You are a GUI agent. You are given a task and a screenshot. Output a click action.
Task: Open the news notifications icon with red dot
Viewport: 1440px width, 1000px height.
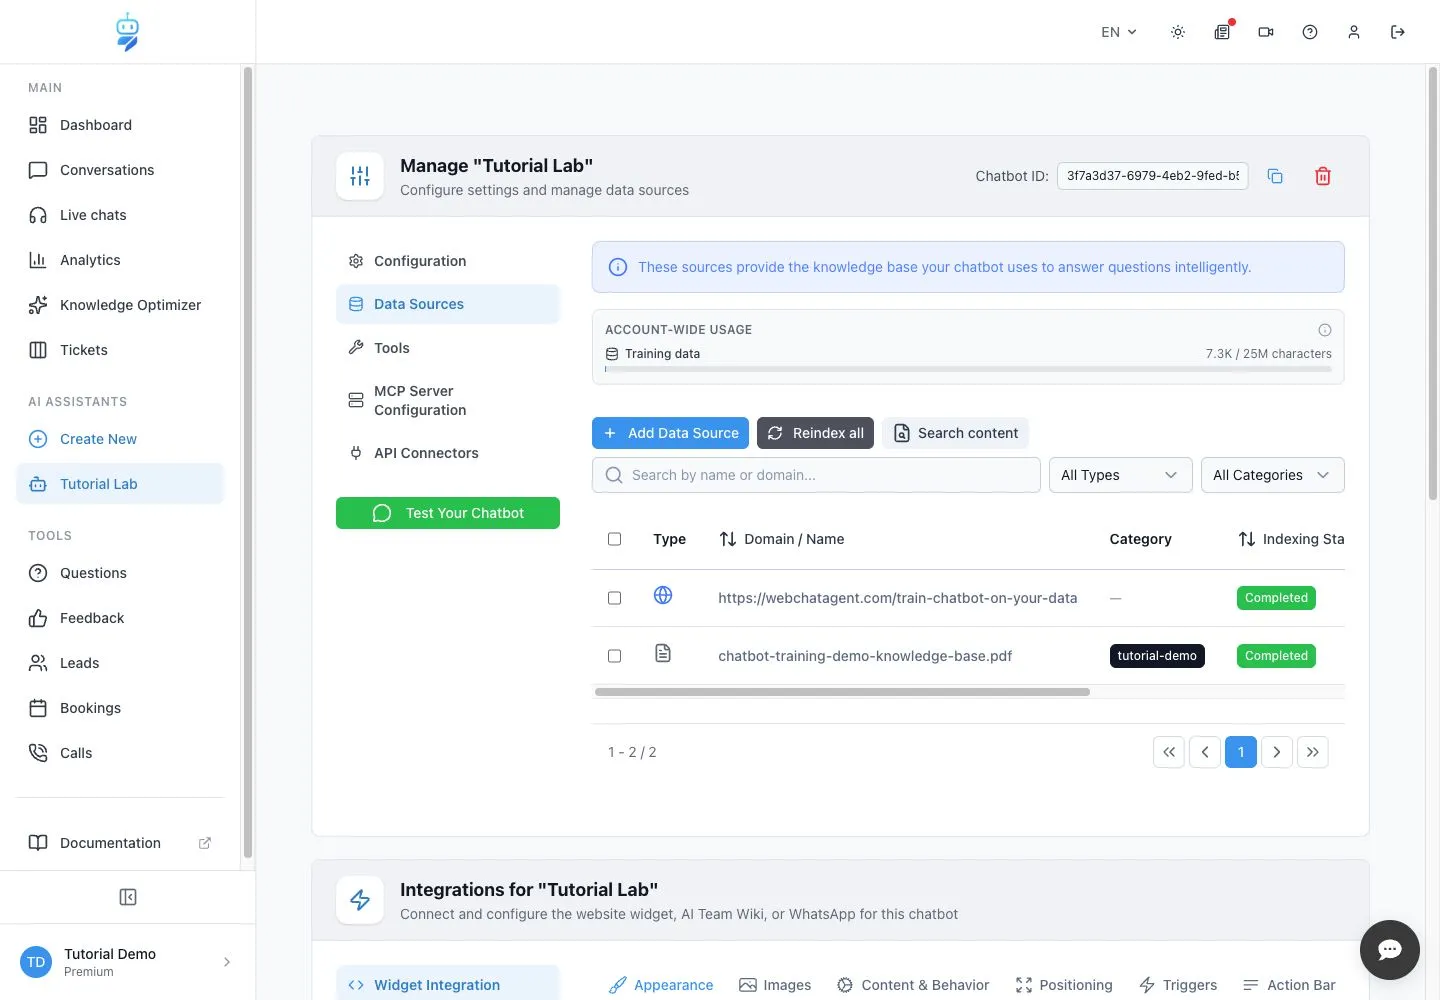tap(1222, 32)
